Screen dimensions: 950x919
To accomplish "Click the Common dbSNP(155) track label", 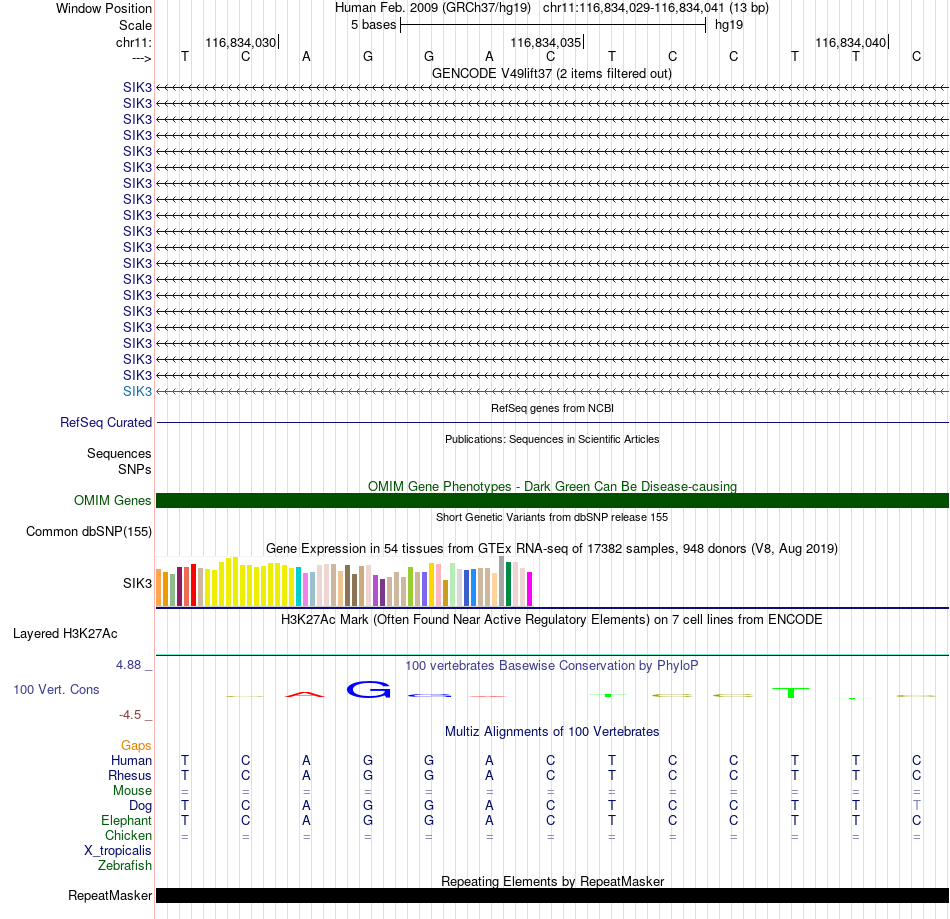I will pyautogui.click(x=88, y=531).
